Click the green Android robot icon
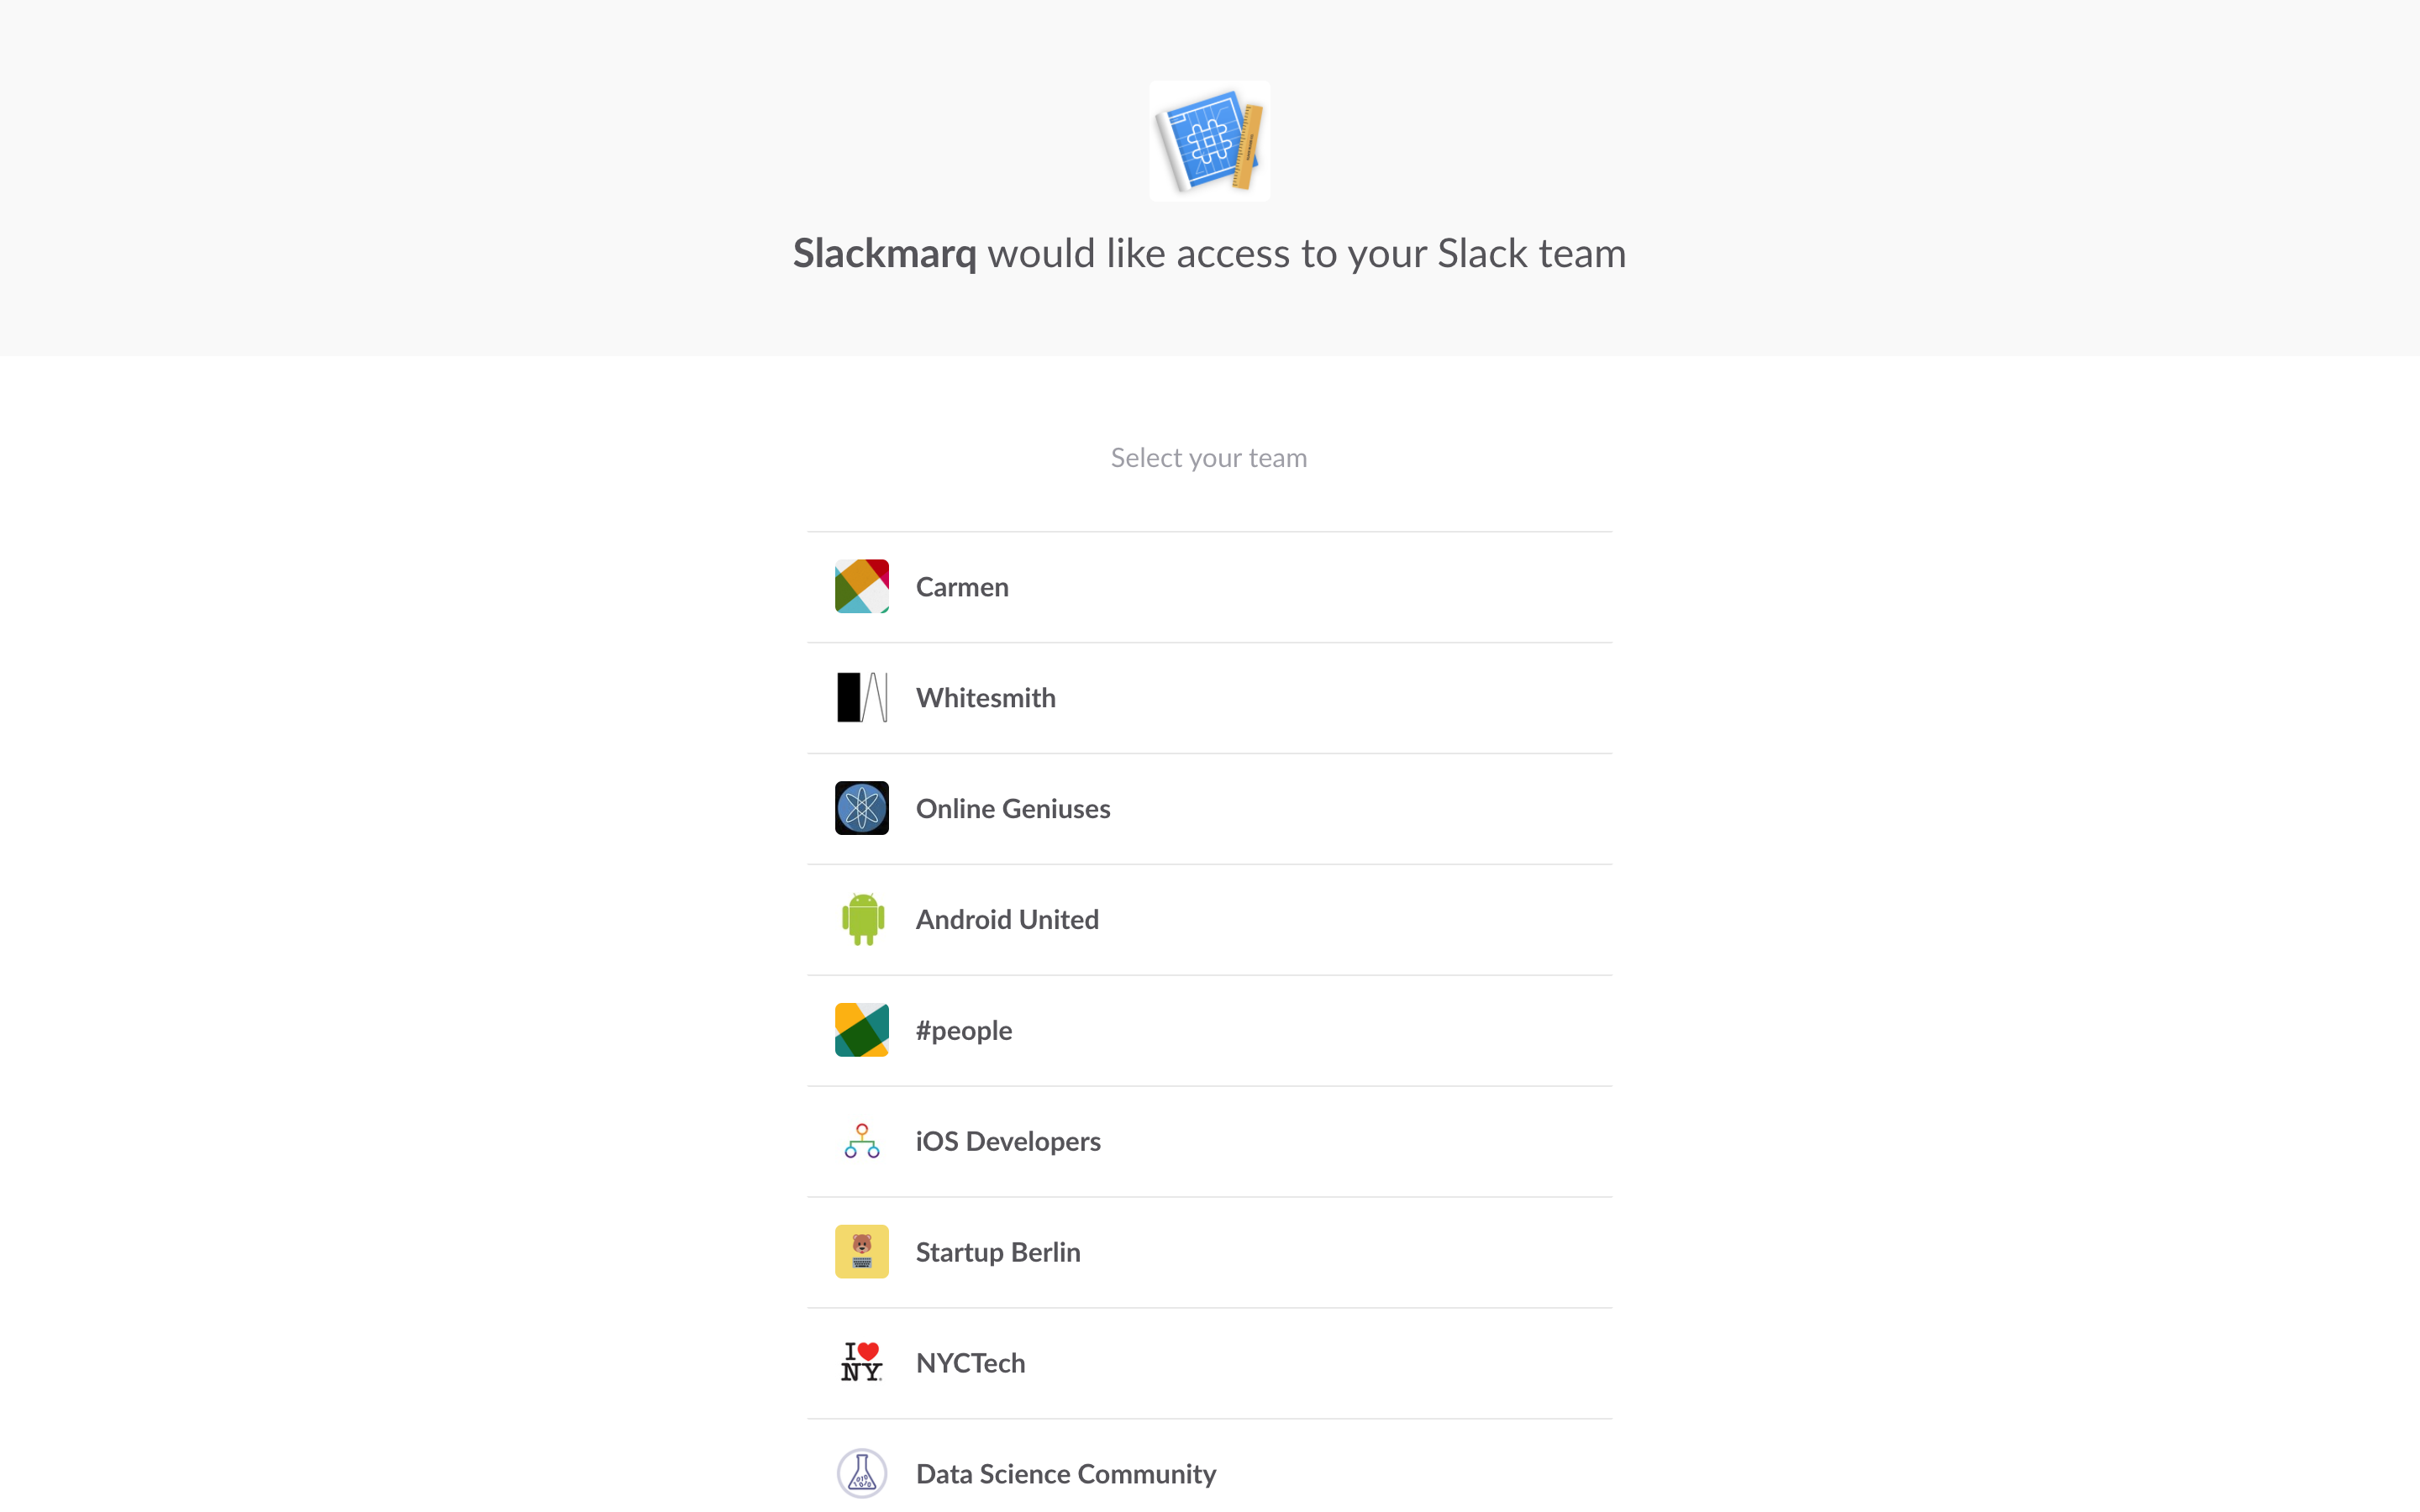The height and width of the screenshot is (1512, 2420). pos(861,919)
